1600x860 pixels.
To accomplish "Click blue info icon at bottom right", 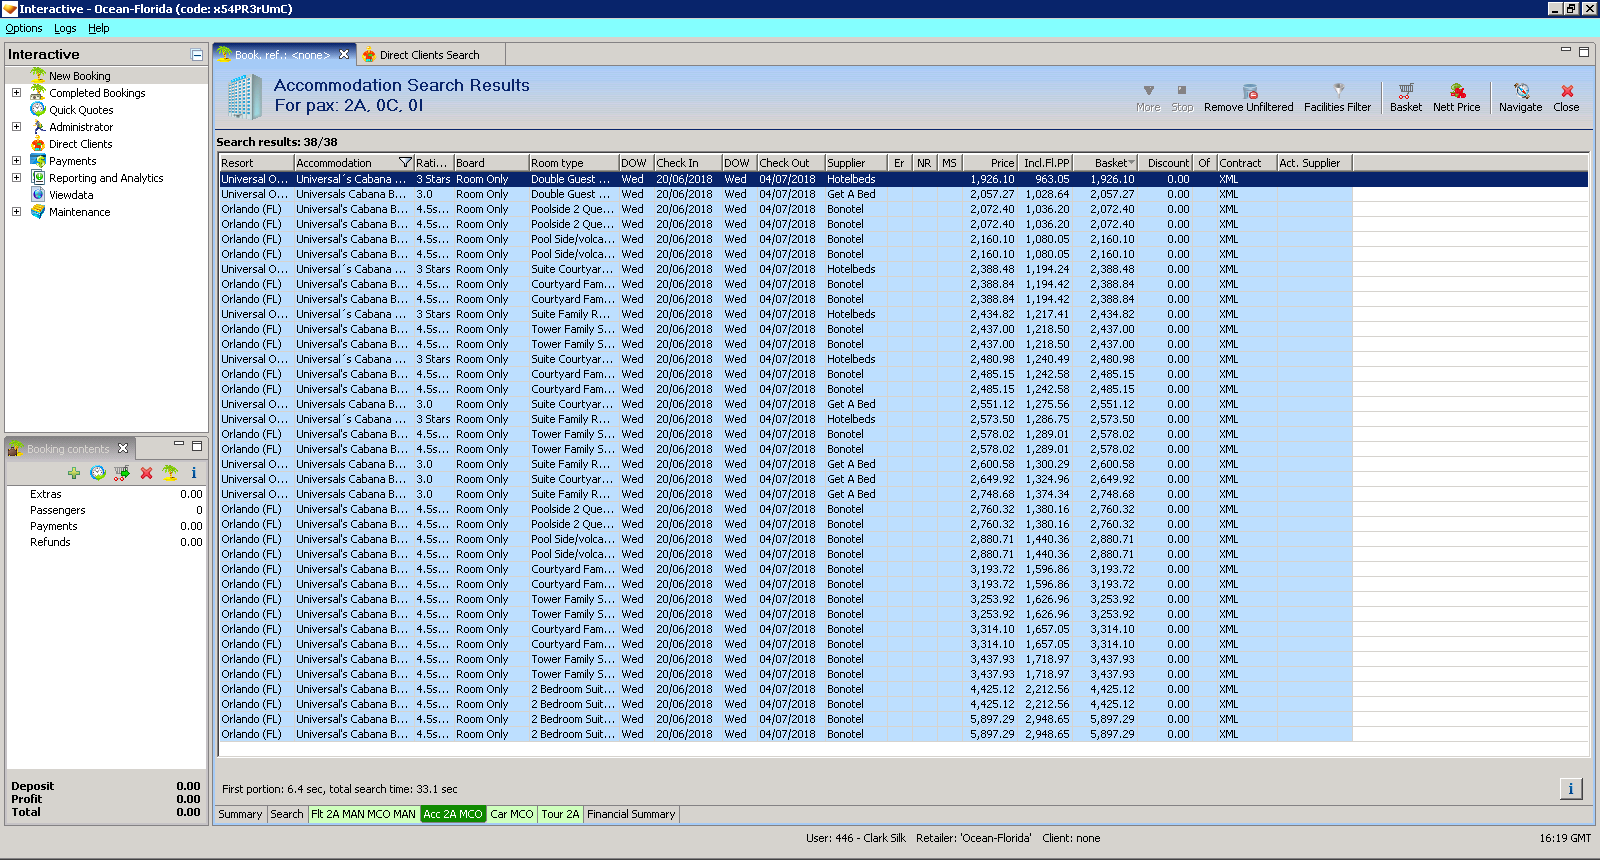I will [1570, 789].
